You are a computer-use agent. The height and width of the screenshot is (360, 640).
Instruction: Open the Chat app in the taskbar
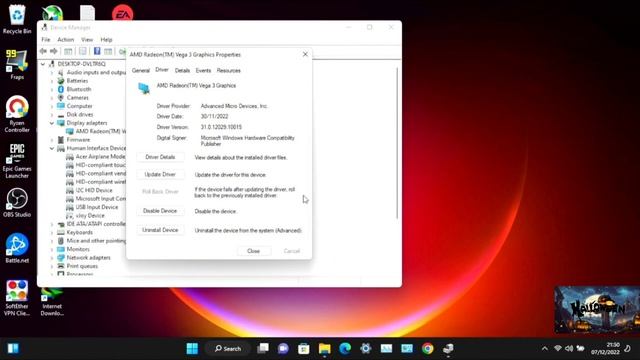tap(283, 348)
